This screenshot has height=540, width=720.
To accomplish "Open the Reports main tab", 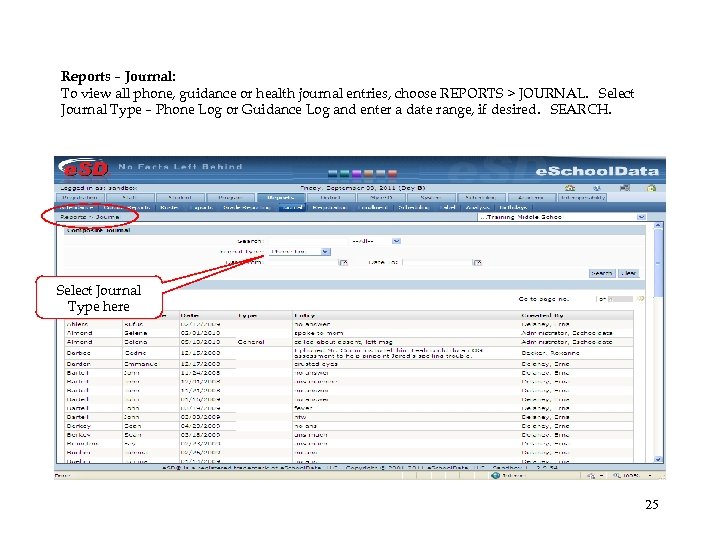I will click(280, 197).
